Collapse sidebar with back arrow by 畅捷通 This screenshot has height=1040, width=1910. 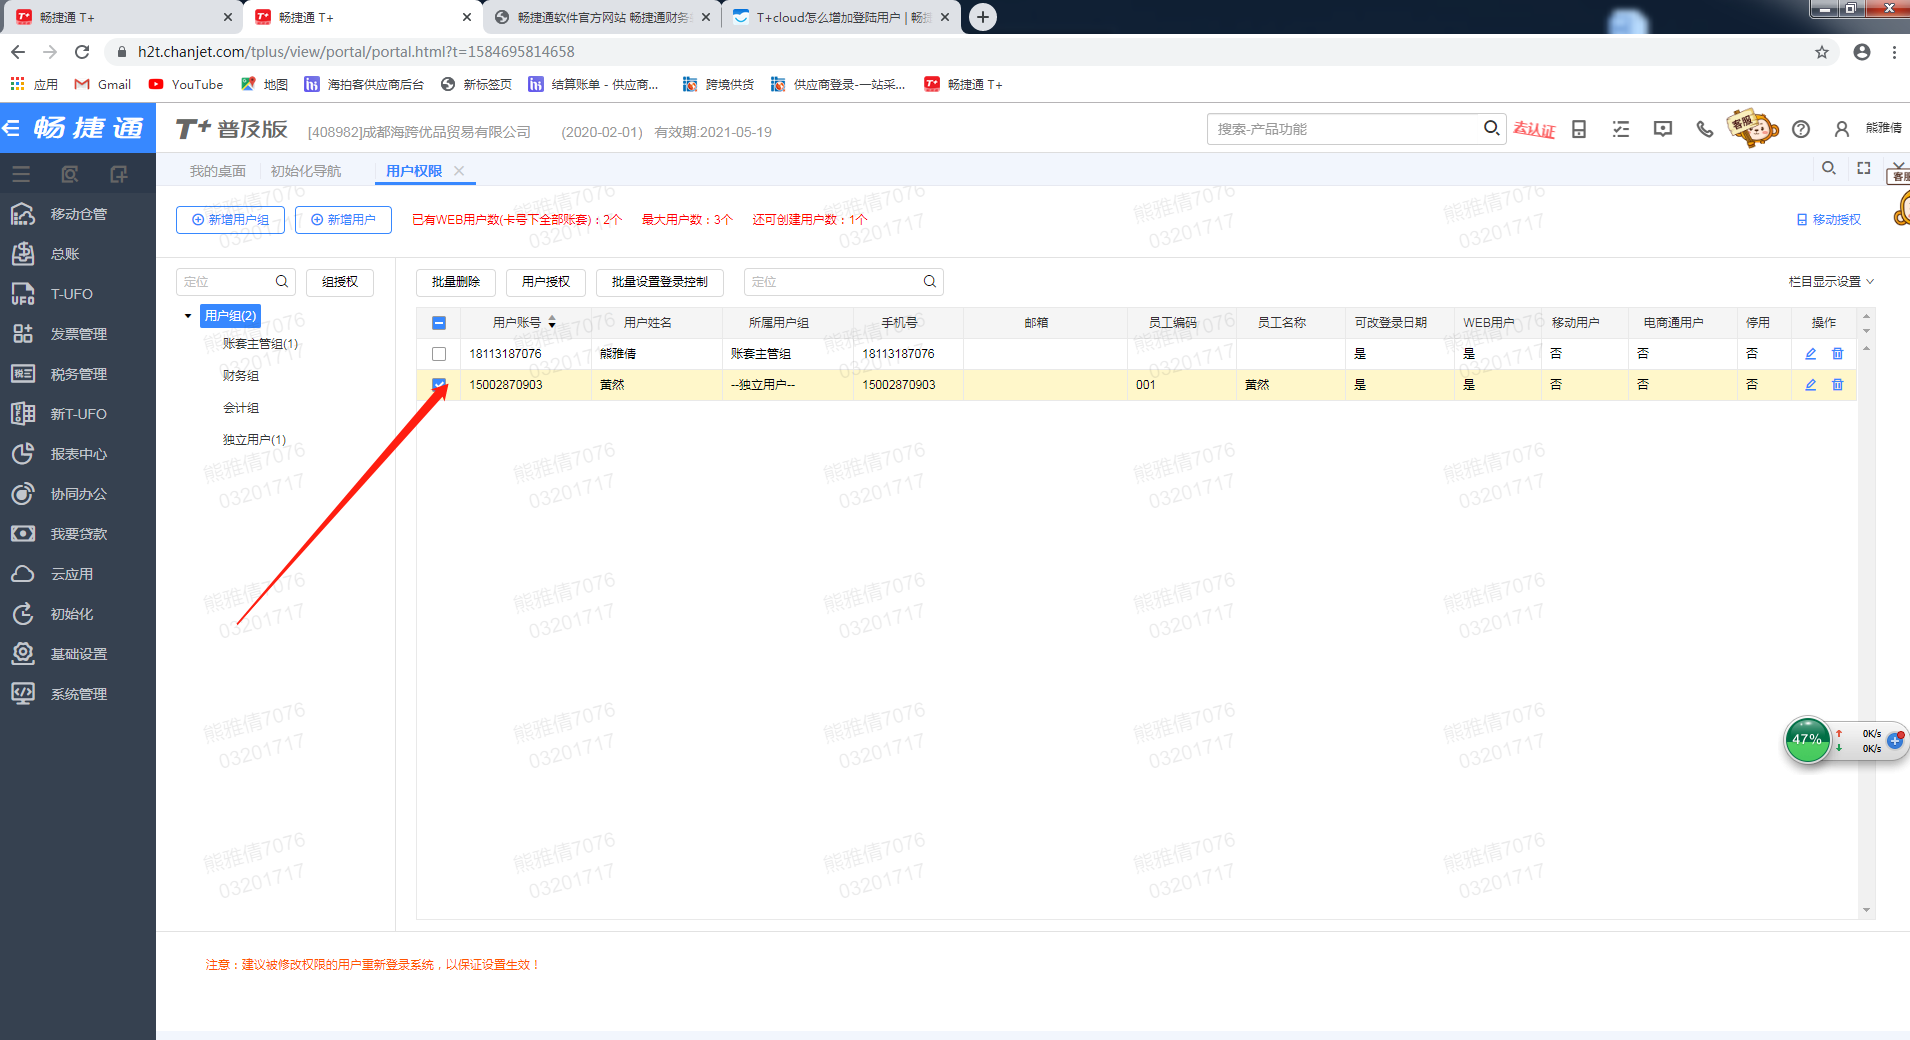tap(12, 128)
